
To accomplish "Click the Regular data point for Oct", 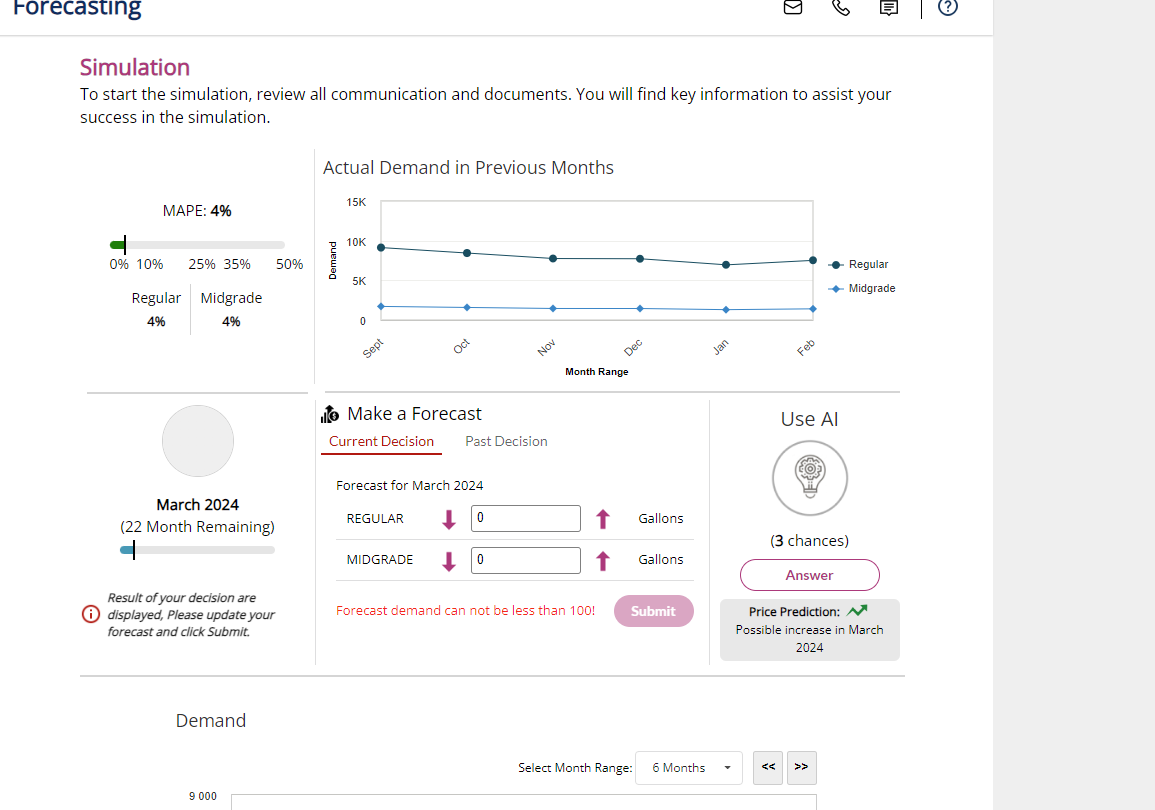I will 467,253.
